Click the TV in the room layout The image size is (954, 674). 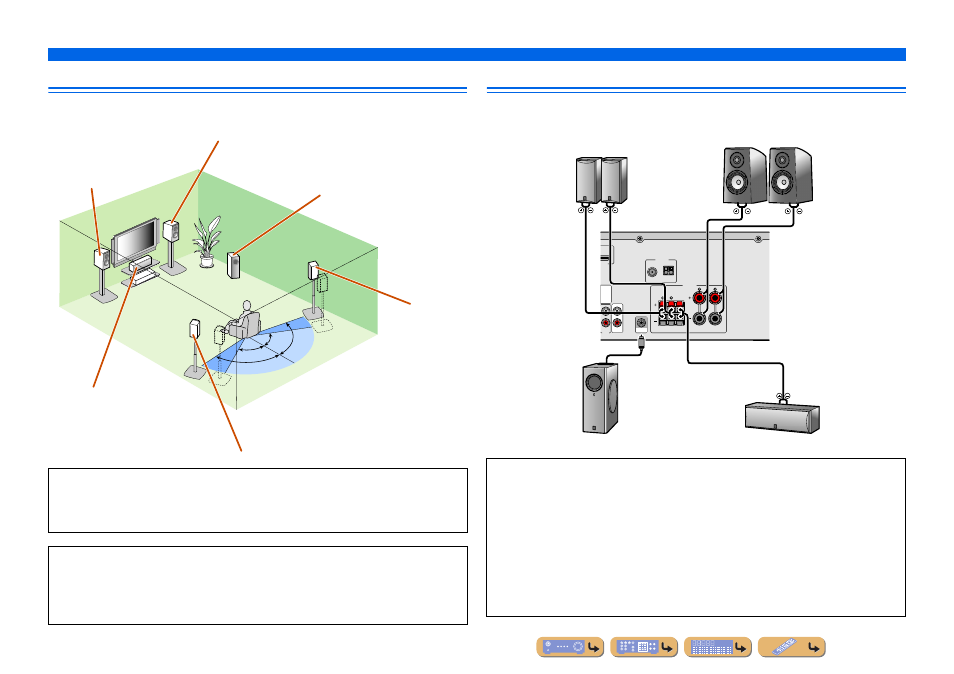coord(136,242)
